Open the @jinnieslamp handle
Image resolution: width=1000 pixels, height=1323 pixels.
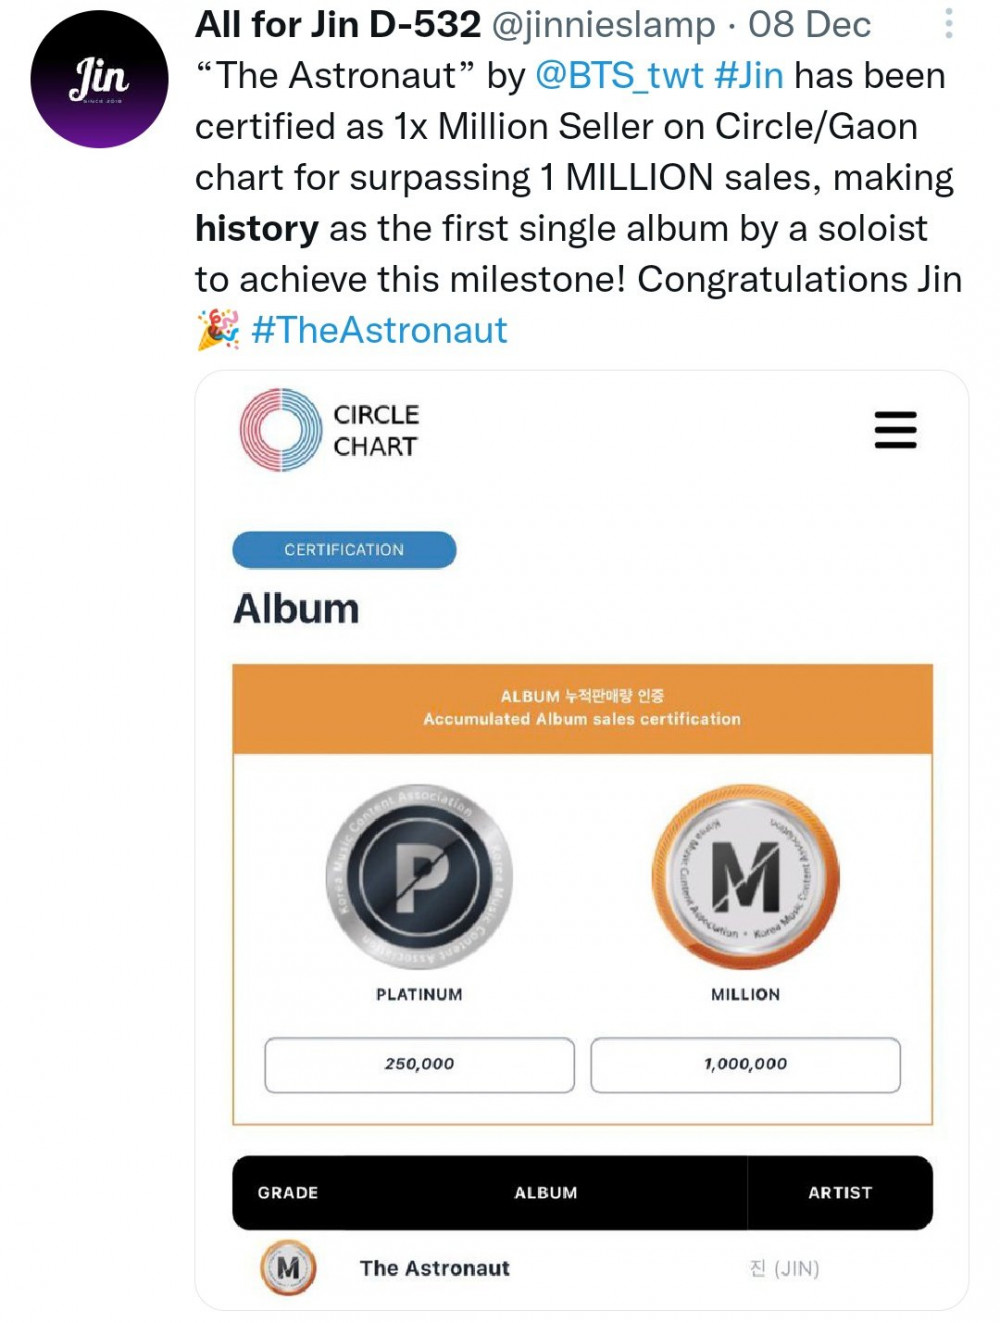[604, 25]
